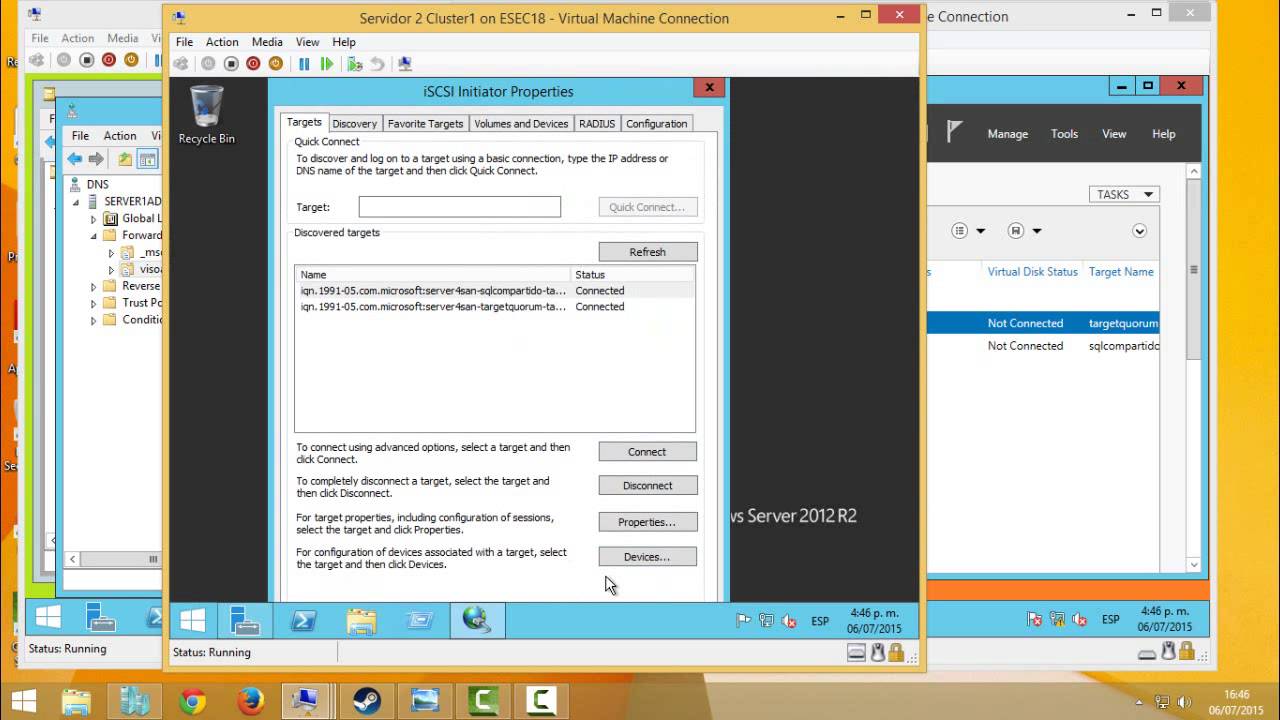The height and width of the screenshot is (720, 1280).
Task: Switch to RADIUS tab
Action: [597, 124]
